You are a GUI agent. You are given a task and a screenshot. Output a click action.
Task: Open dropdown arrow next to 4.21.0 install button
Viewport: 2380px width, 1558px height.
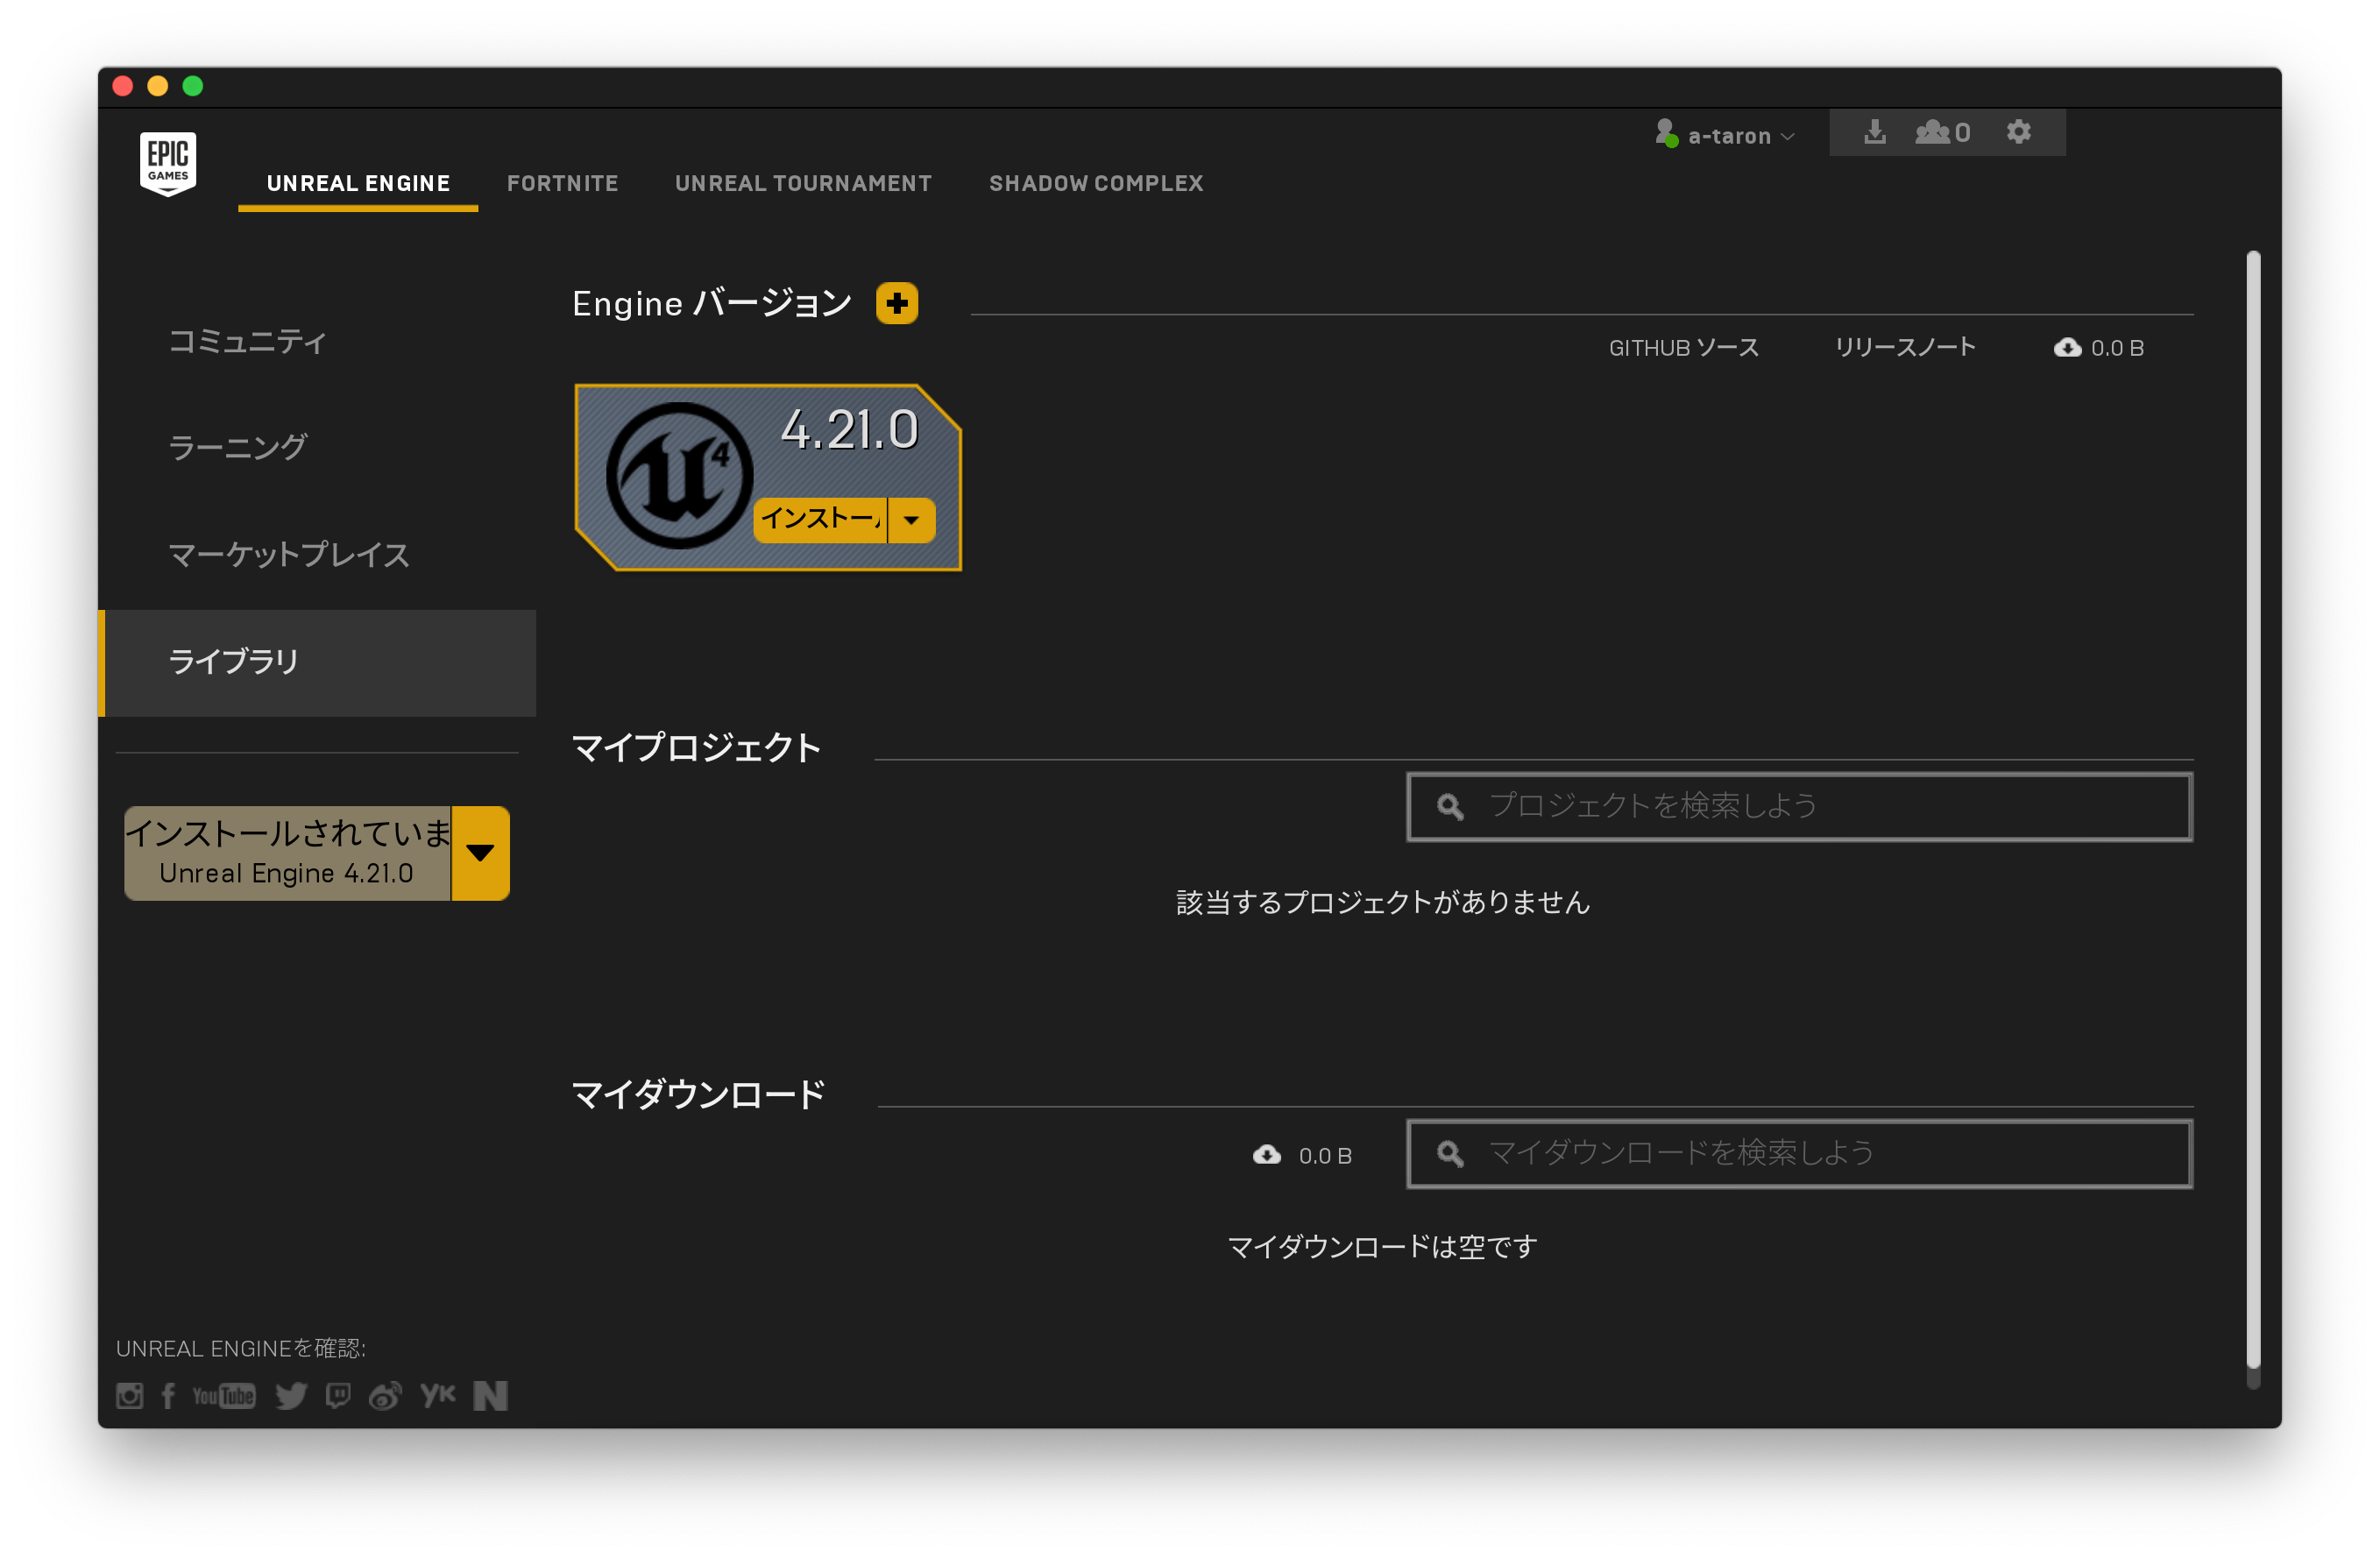click(x=912, y=520)
